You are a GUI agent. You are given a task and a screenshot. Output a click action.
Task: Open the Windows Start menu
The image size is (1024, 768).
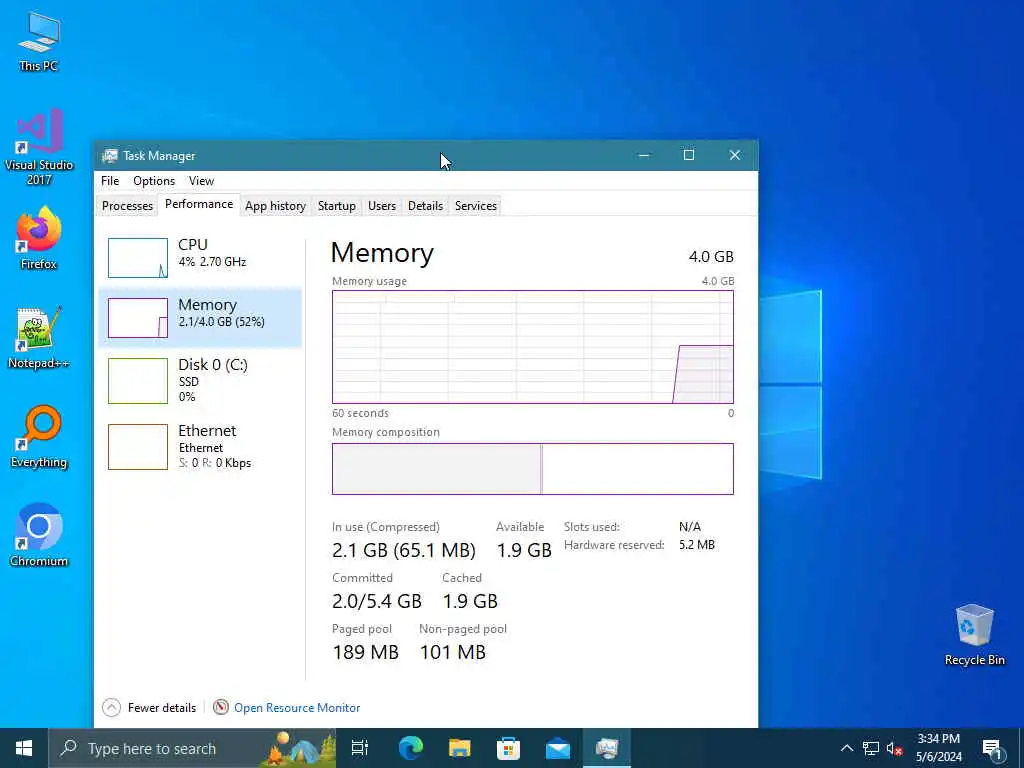[x=24, y=748]
